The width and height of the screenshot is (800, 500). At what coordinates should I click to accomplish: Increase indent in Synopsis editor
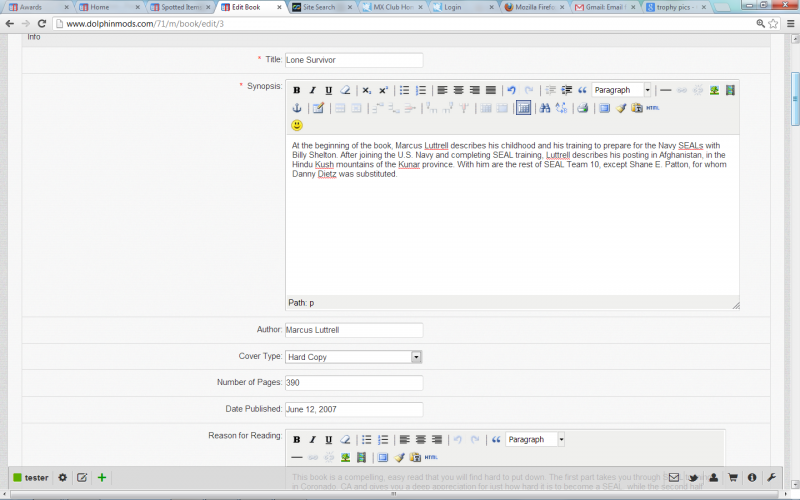(567, 90)
